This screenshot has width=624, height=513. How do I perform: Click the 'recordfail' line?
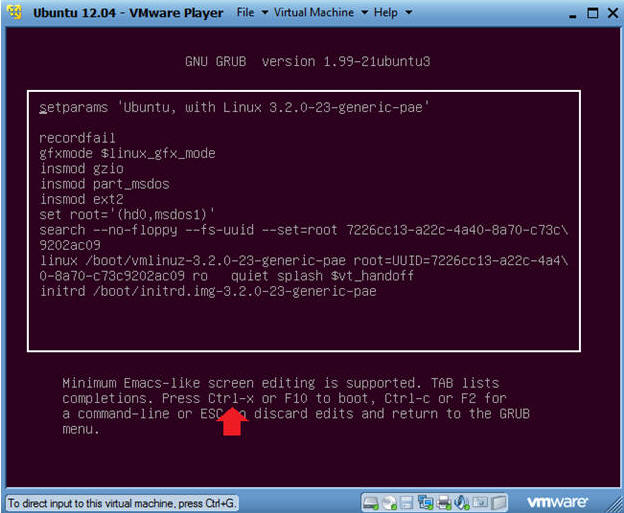77,138
